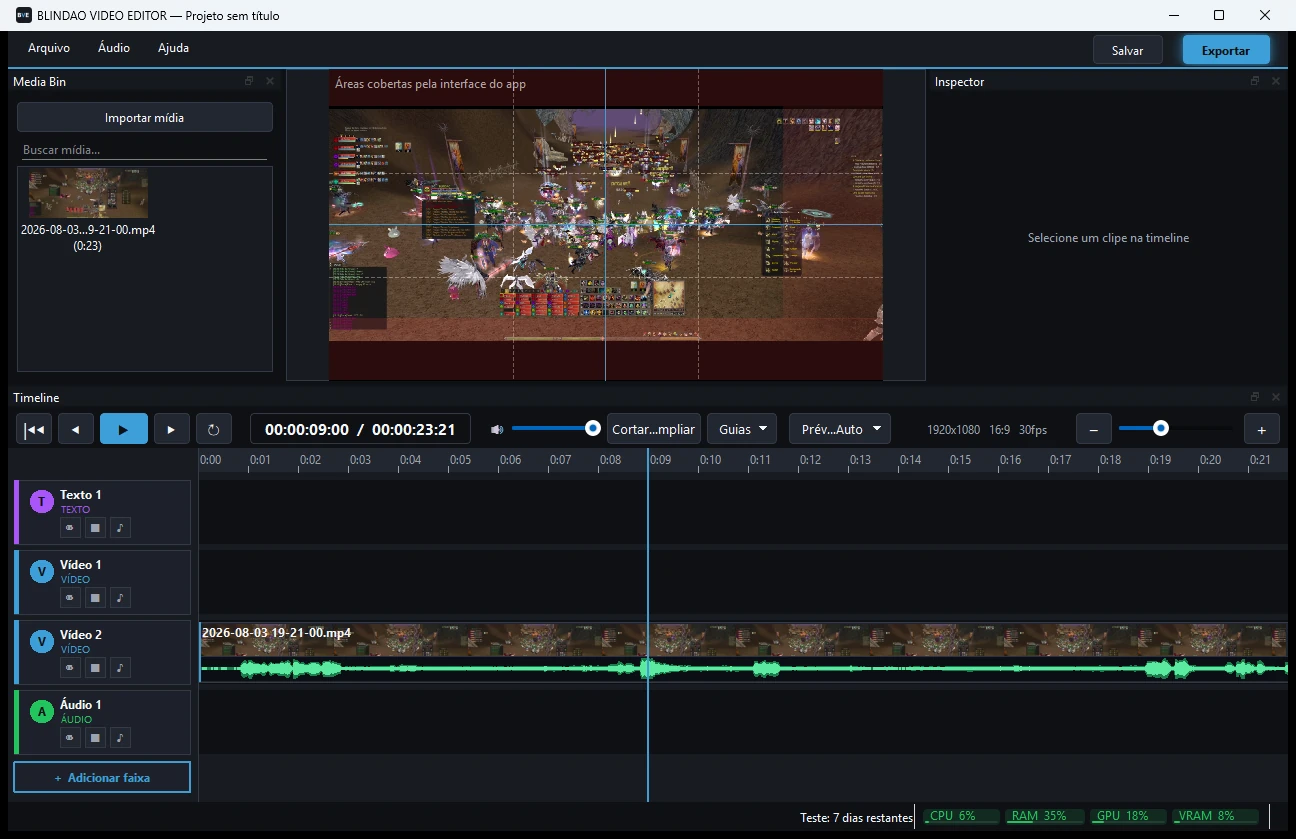Viewport: 1296px width, 839px height.
Task: Zoom in the timeline with plus button
Action: point(1262,429)
